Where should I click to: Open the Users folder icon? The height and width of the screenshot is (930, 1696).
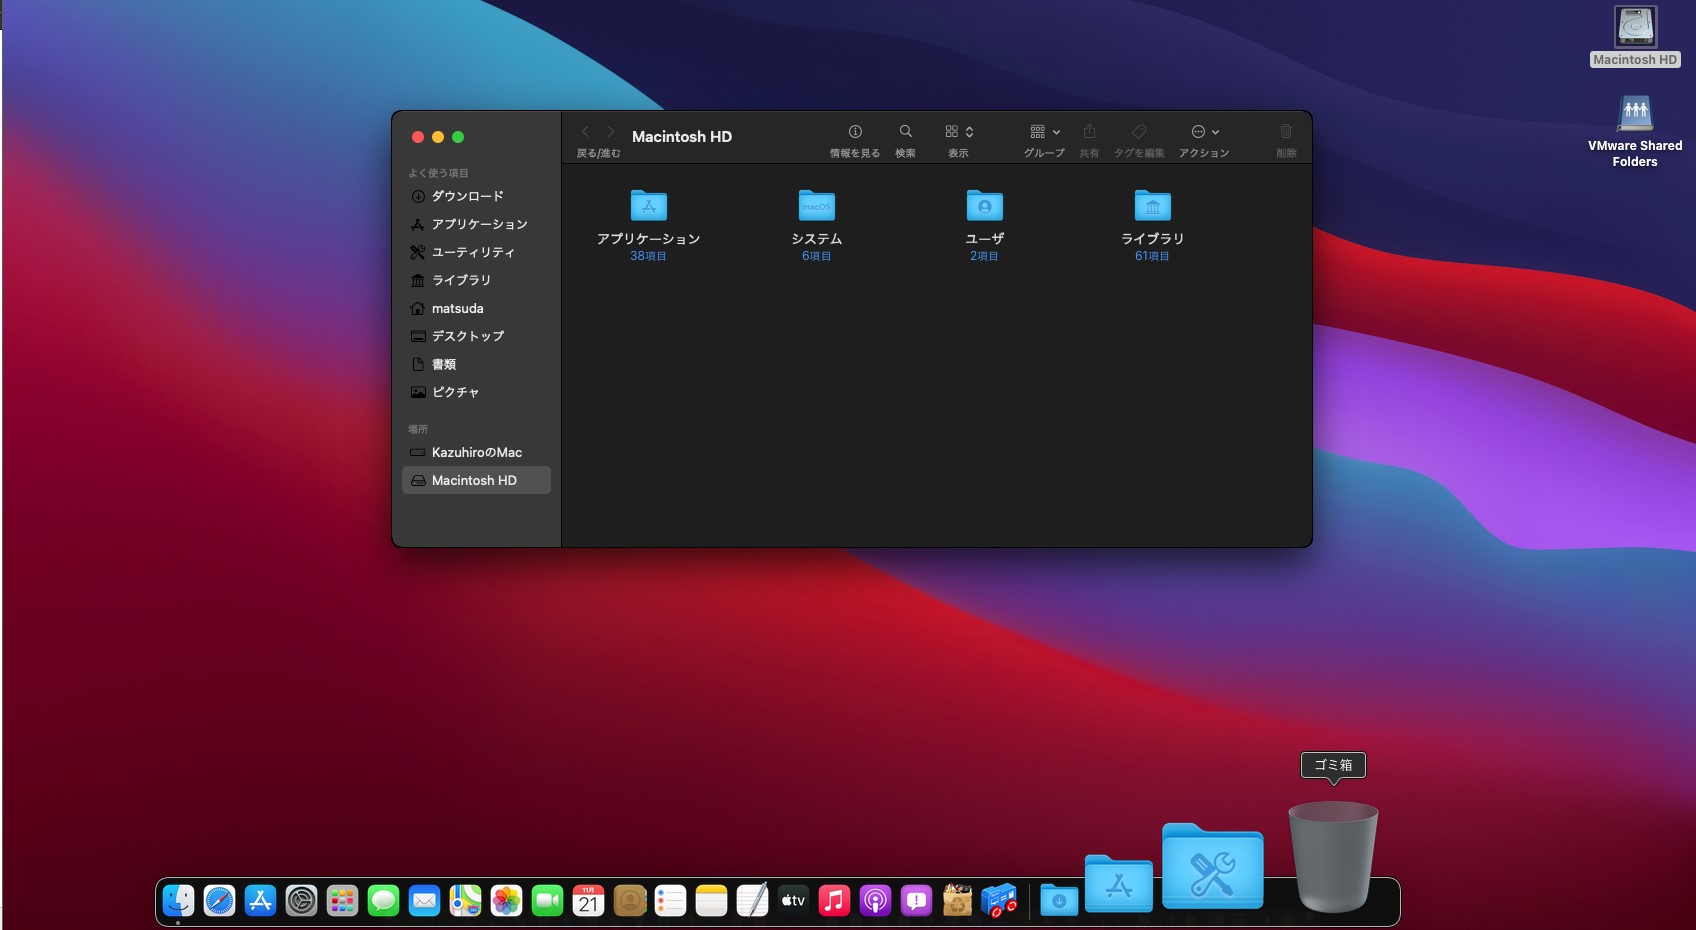click(x=984, y=206)
